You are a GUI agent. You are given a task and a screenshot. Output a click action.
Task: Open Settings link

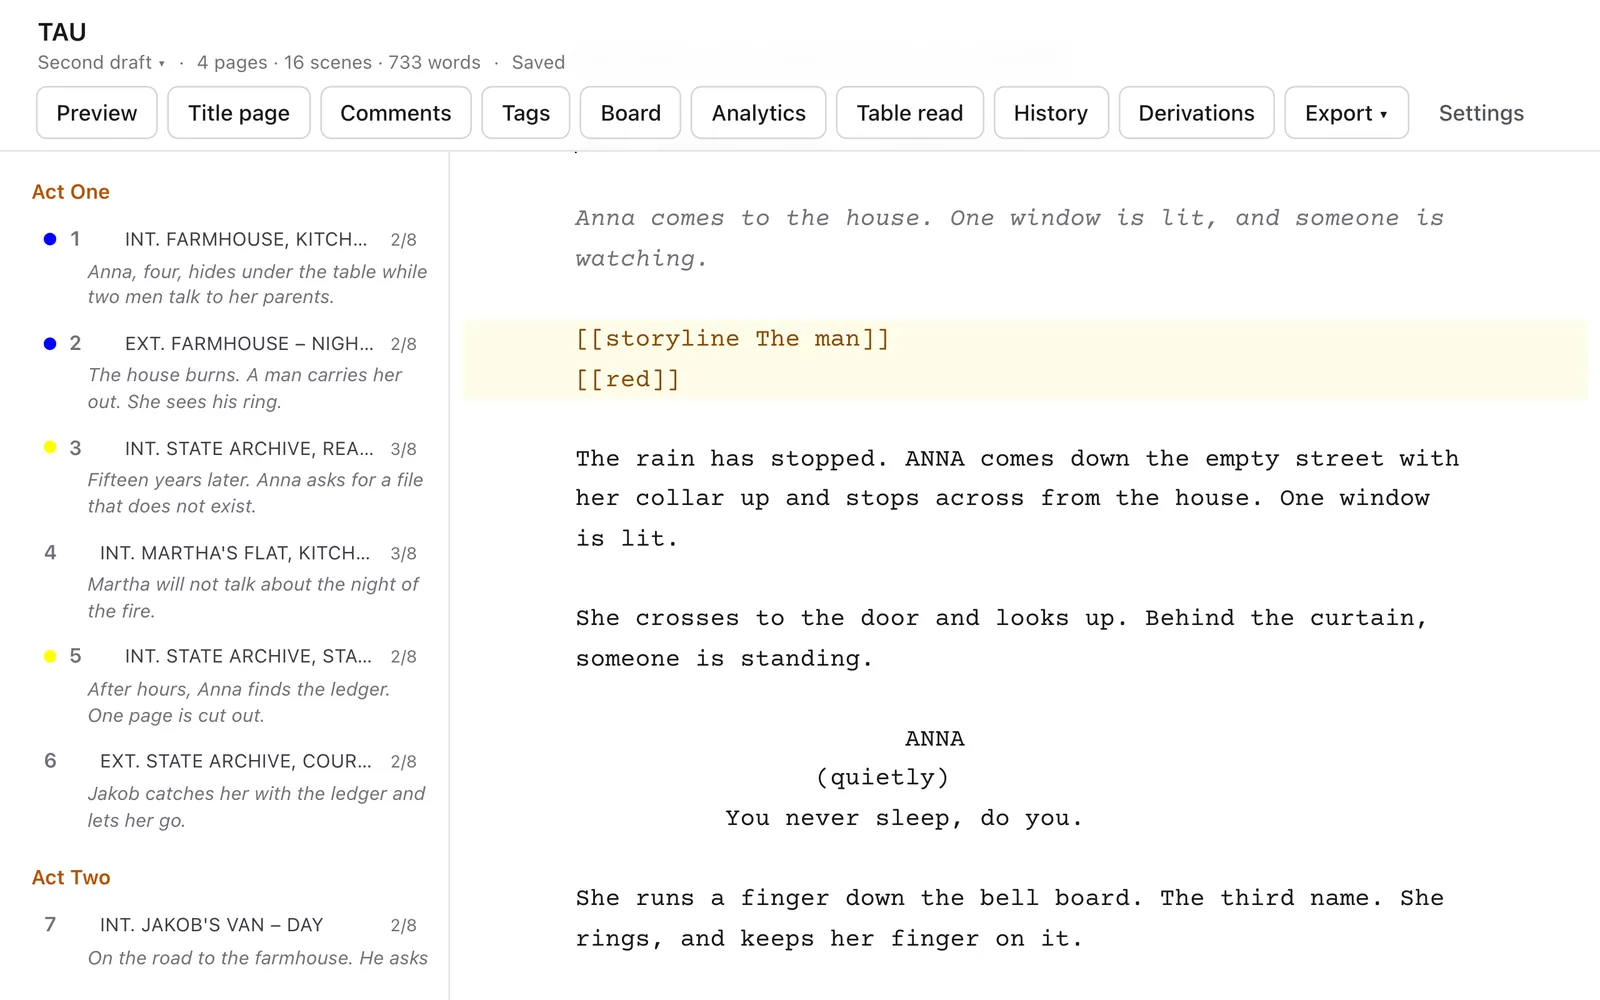click(1481, 113)
